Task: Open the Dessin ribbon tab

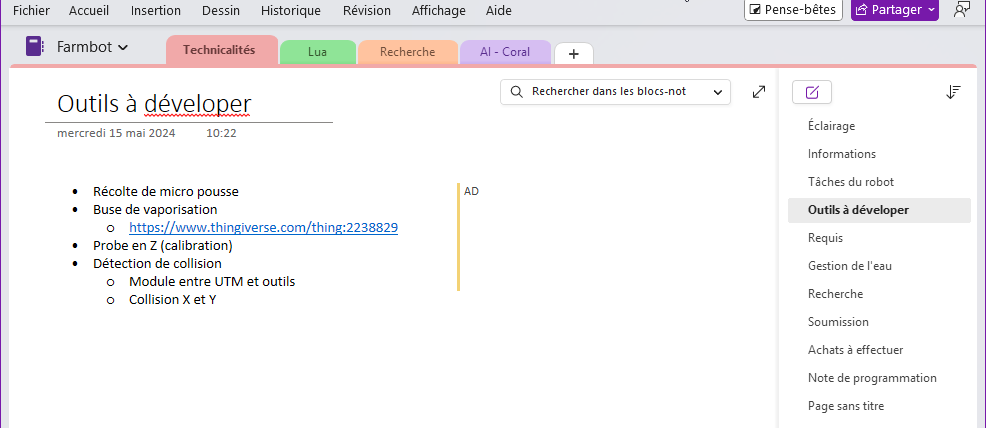Action: point(221,11)
